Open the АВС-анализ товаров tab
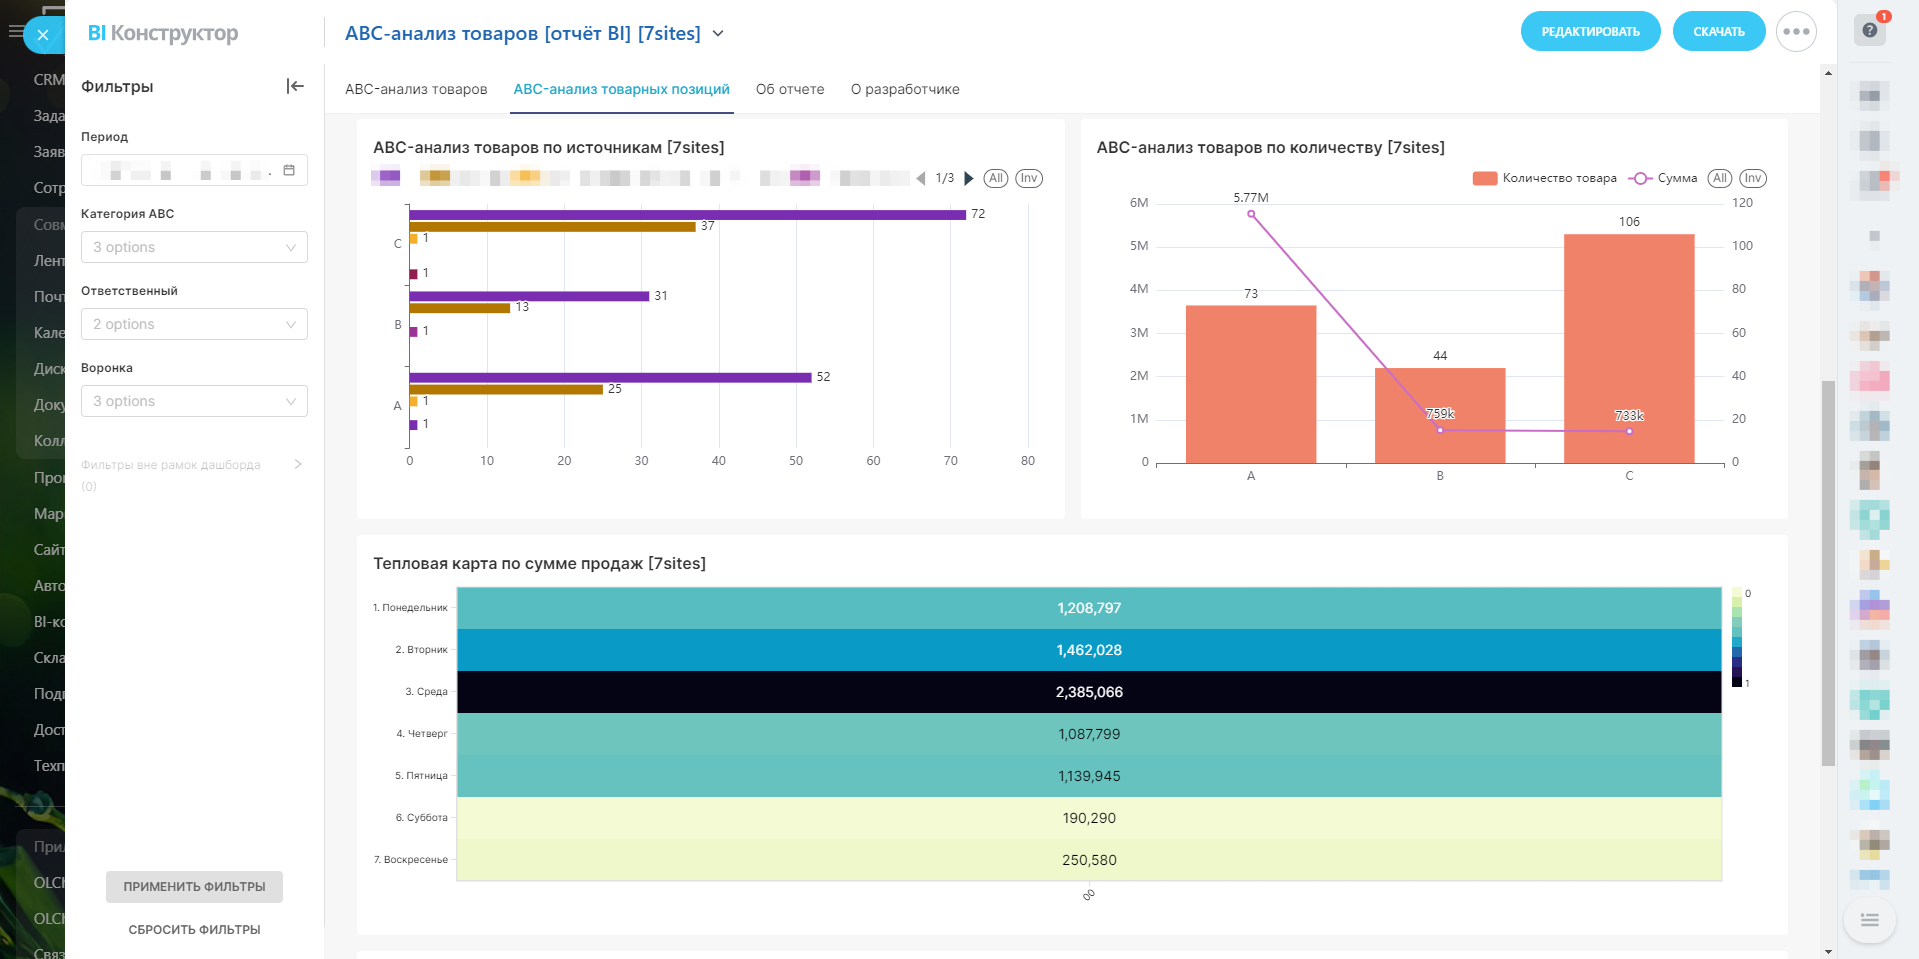The width and height of the screenshot is (1919, 959). click(x=416, y=89)
